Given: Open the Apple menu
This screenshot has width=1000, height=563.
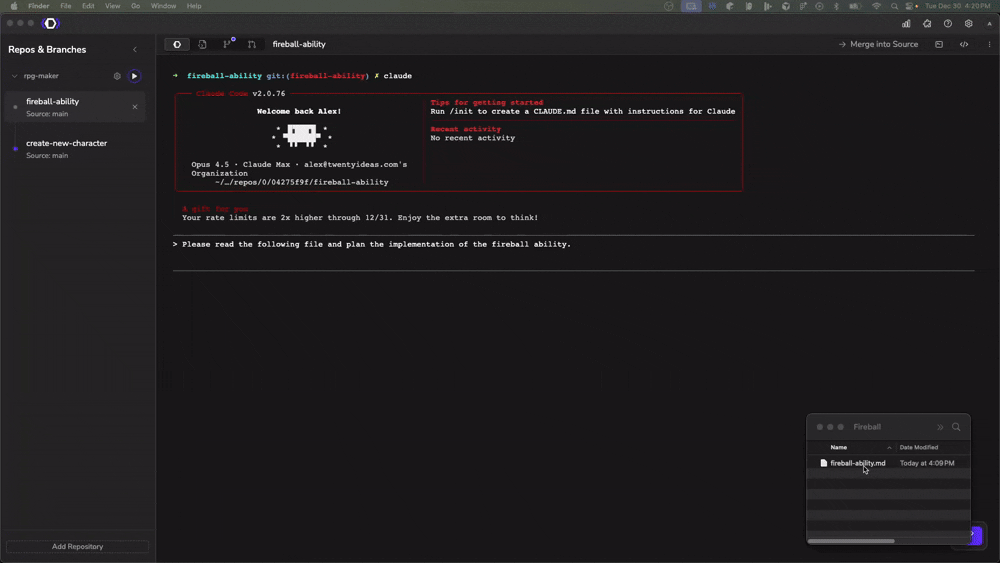Looking at the screenshot, I should 14,6.
